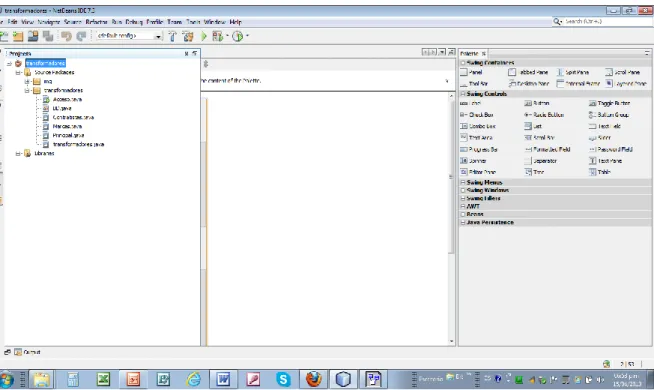Click the editor vertical scrollbar down arrow

(x=451, y=341)
